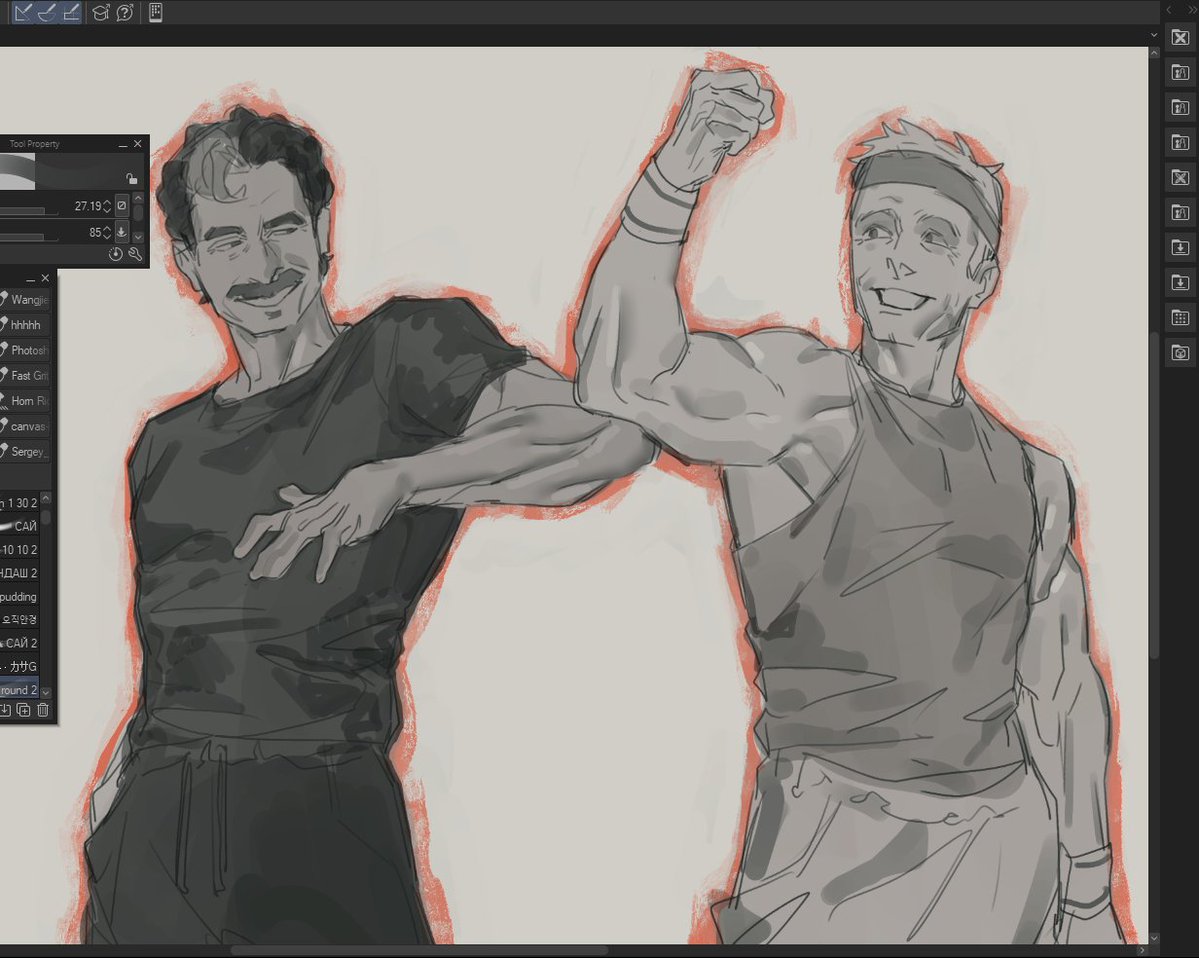Click the brush size stepper arrows at 27.19
Screen dimensions: 1199x958
(107, 206)
